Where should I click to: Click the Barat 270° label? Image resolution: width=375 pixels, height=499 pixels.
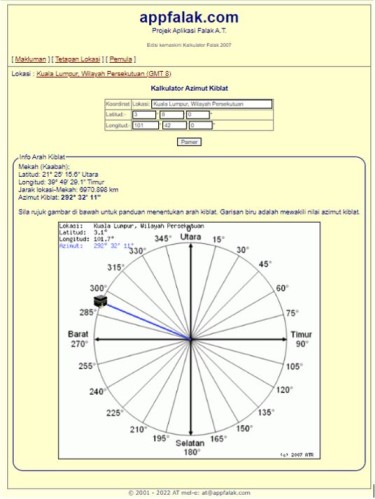[x=79, y=339]
